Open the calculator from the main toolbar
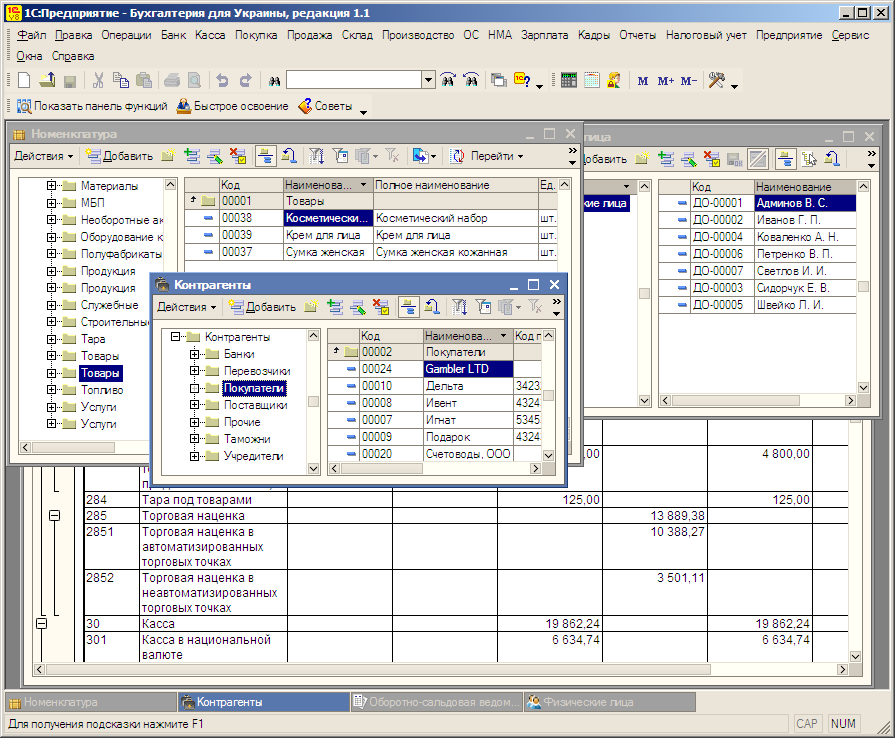Viewport: 895px width, 738px height. click(x=568, y=81)
